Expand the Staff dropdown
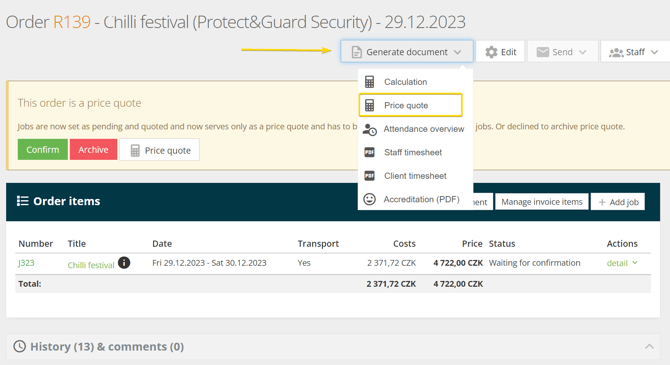 pos(635,52)
